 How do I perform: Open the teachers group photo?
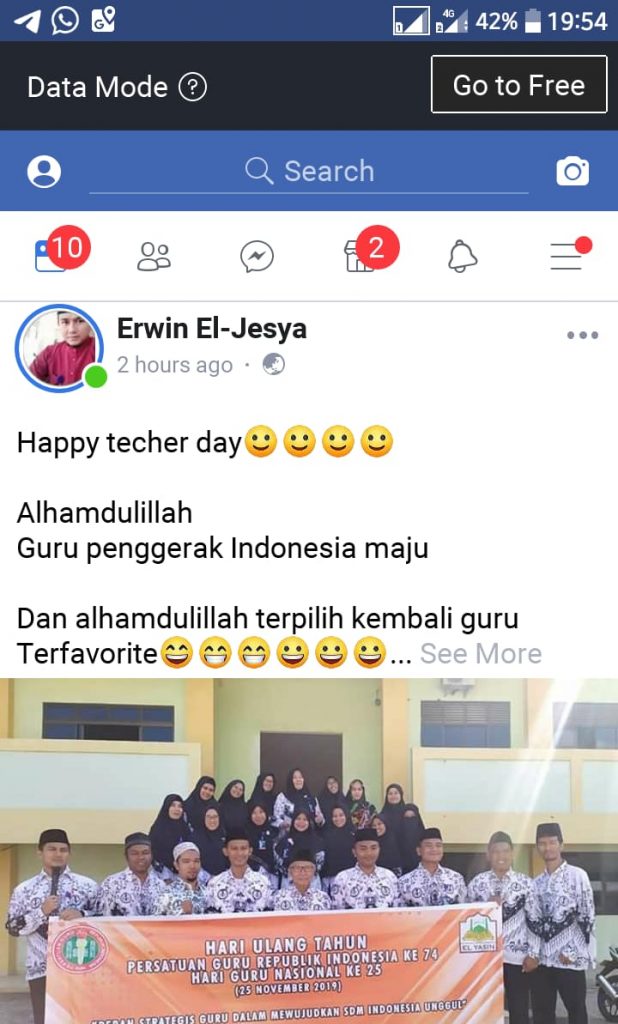coord(309,851)
